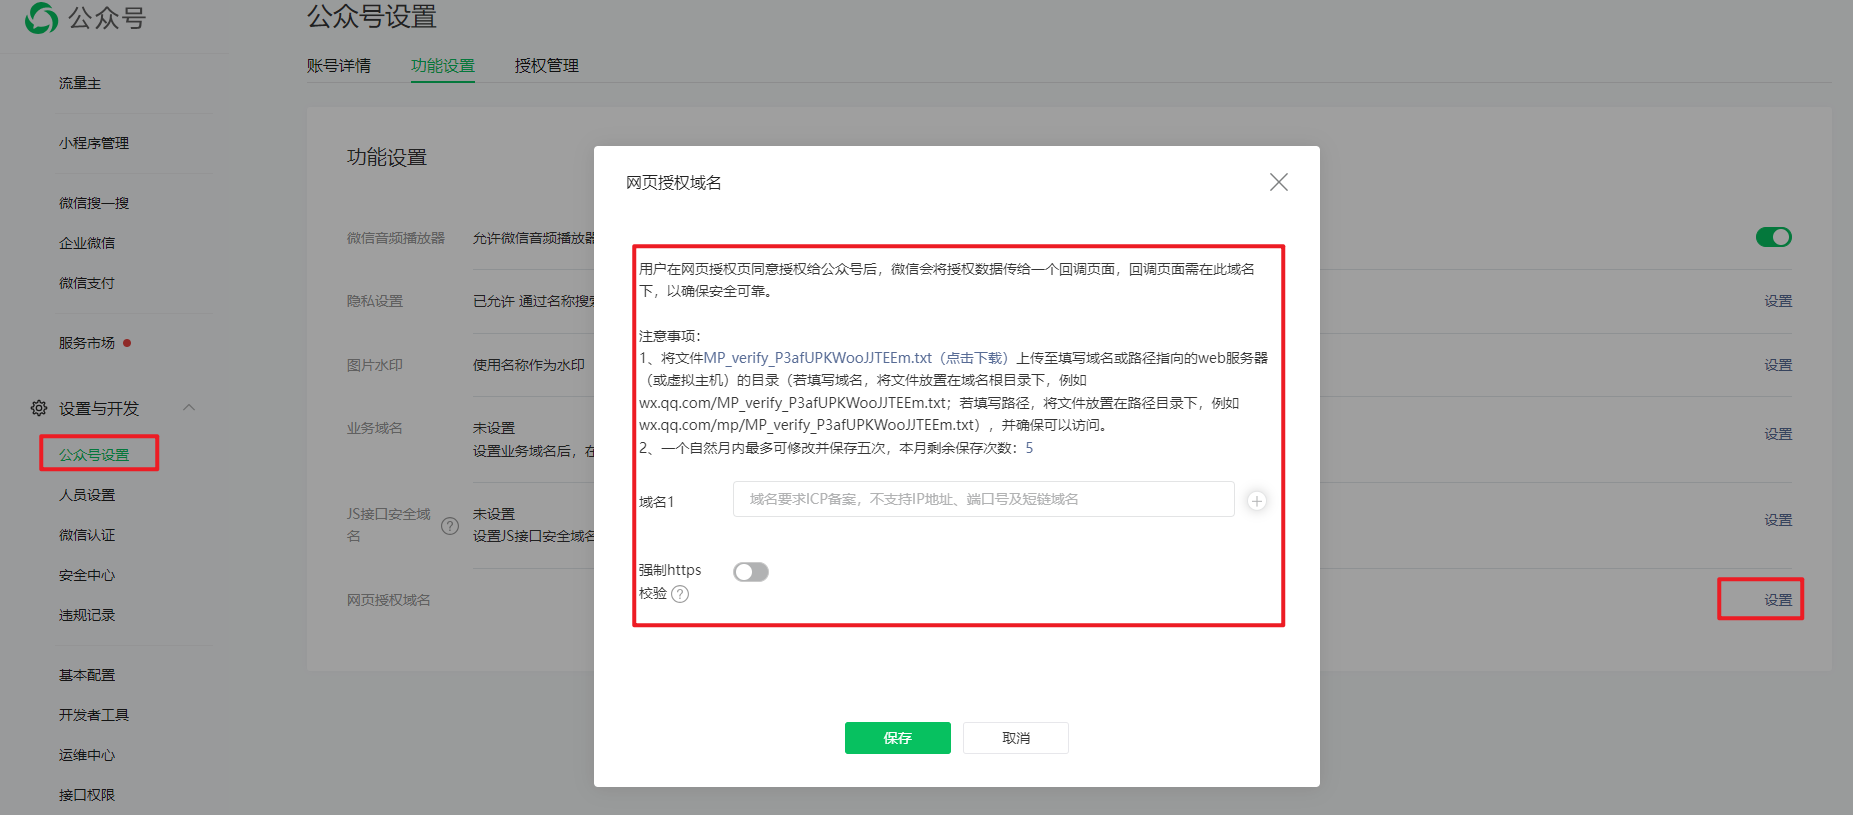Click the green 保存 button

point(898,738)
